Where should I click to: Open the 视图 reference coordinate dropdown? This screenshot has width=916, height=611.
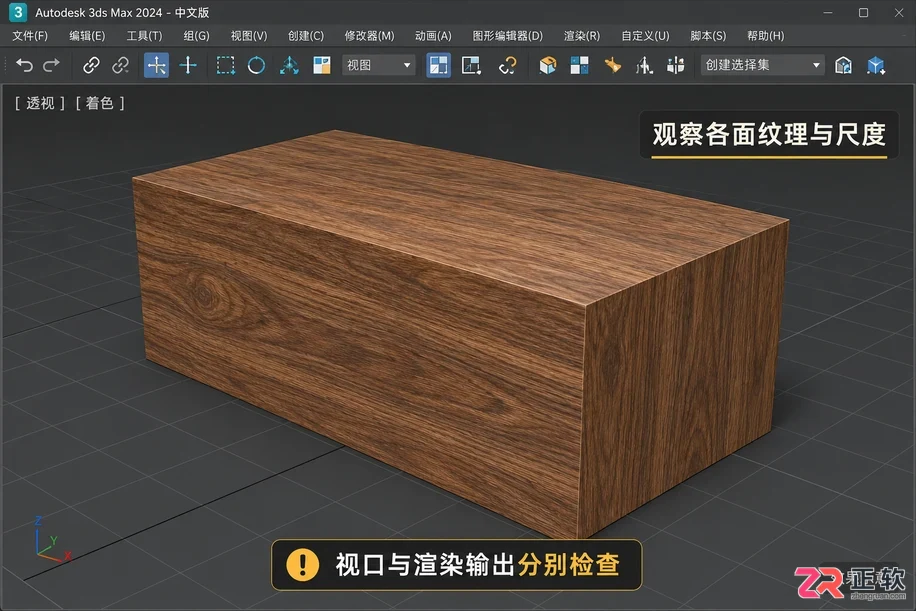click(x=379, y=65)
